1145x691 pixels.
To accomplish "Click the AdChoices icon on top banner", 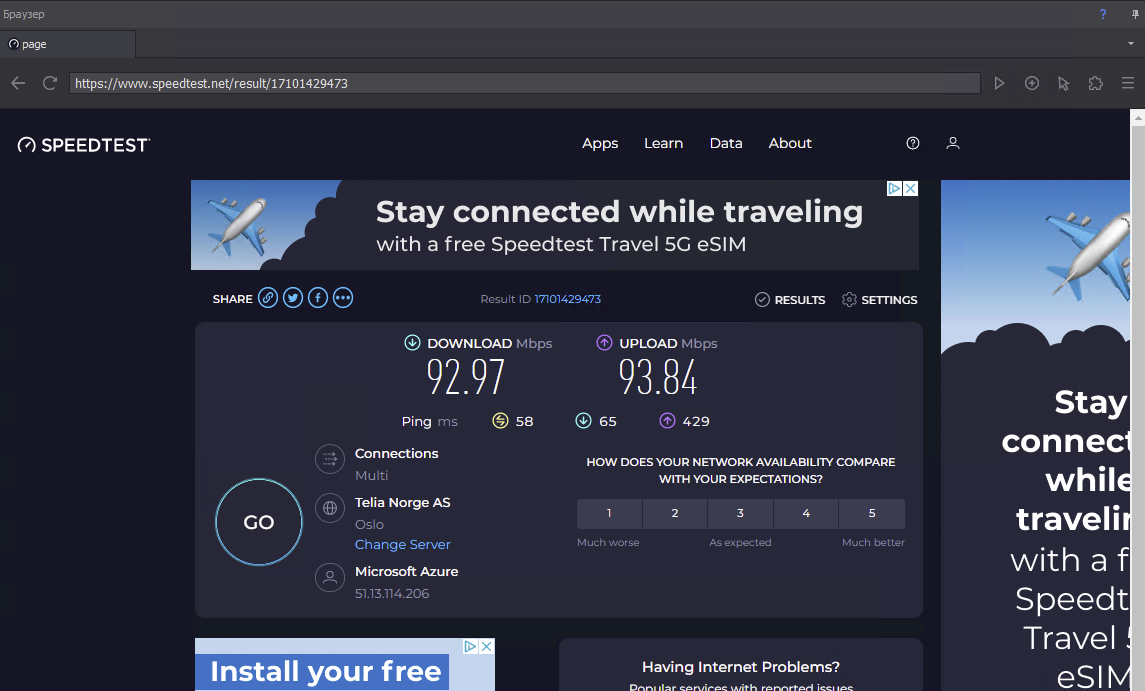I will (x=895, y=188).
